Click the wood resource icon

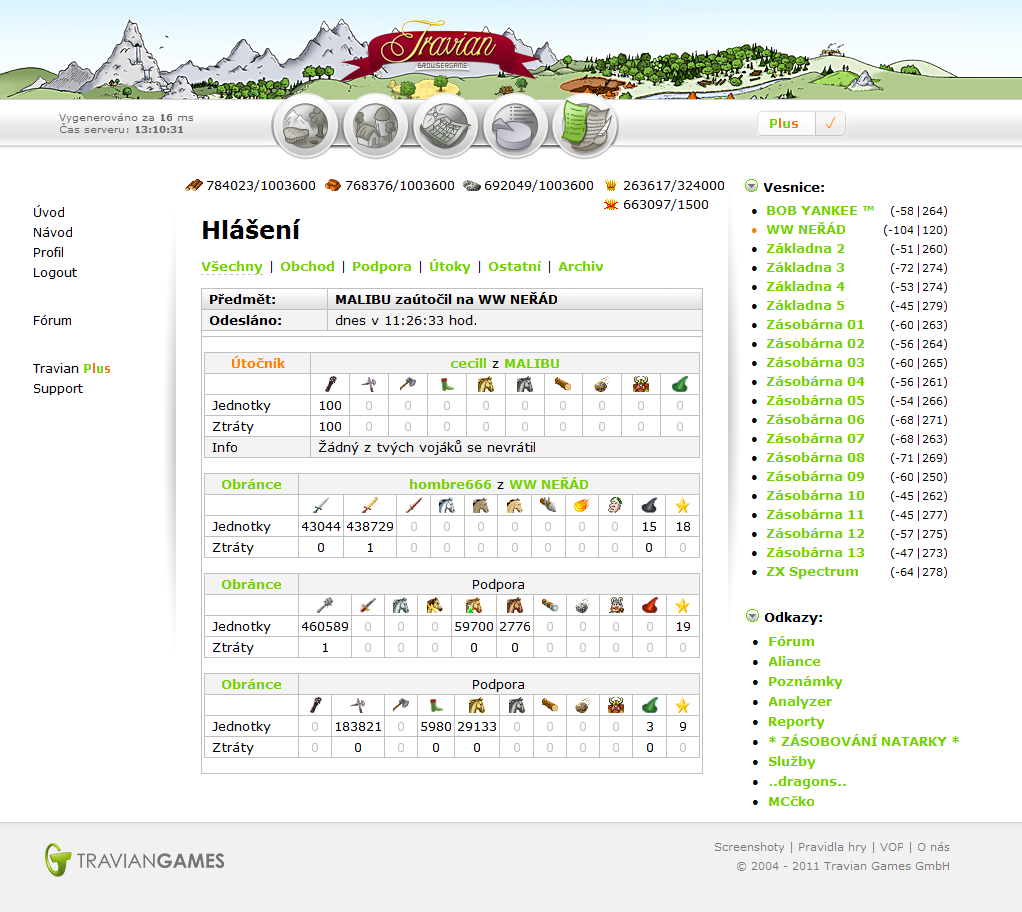pyautogui.click(x=194, y=186)
